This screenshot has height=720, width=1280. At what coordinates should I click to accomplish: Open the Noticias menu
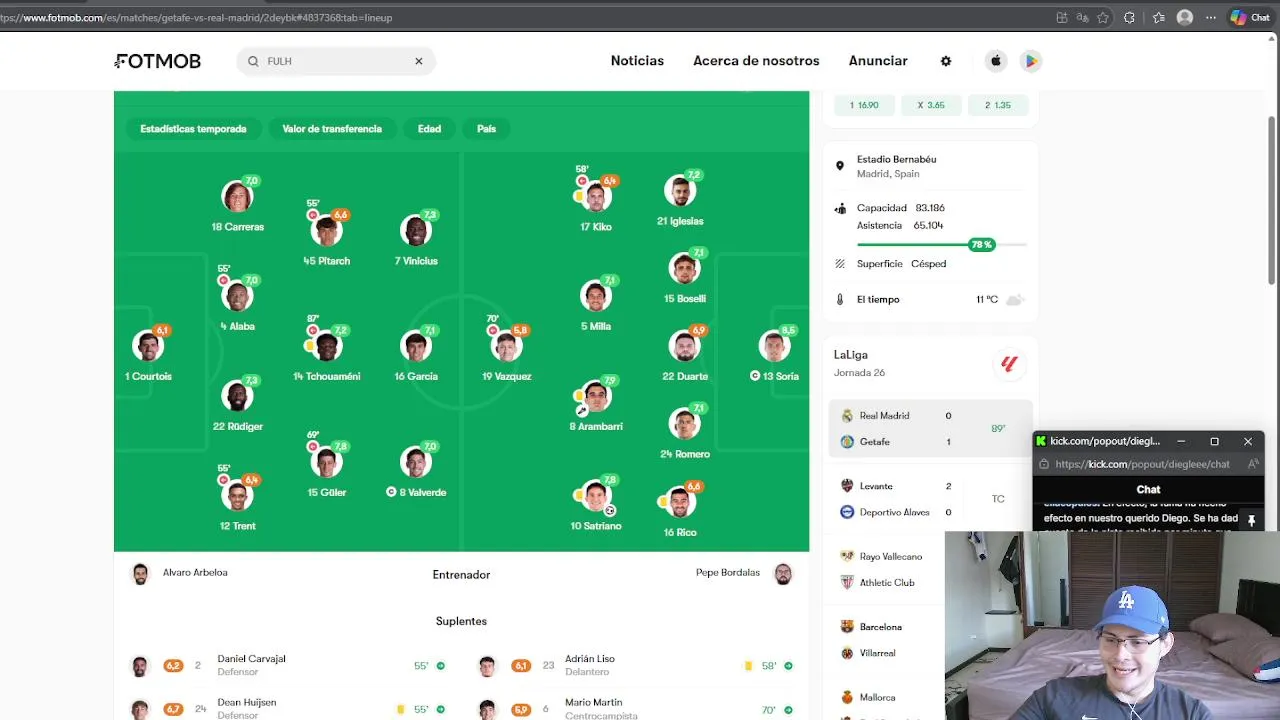[637, 61]
